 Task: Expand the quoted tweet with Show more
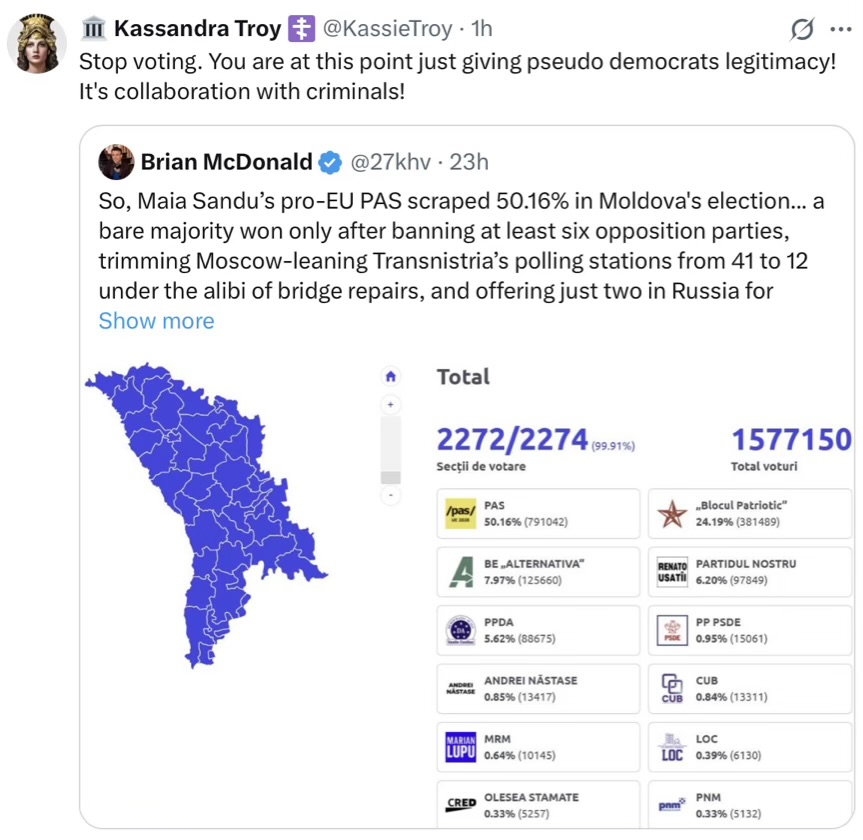156,320
